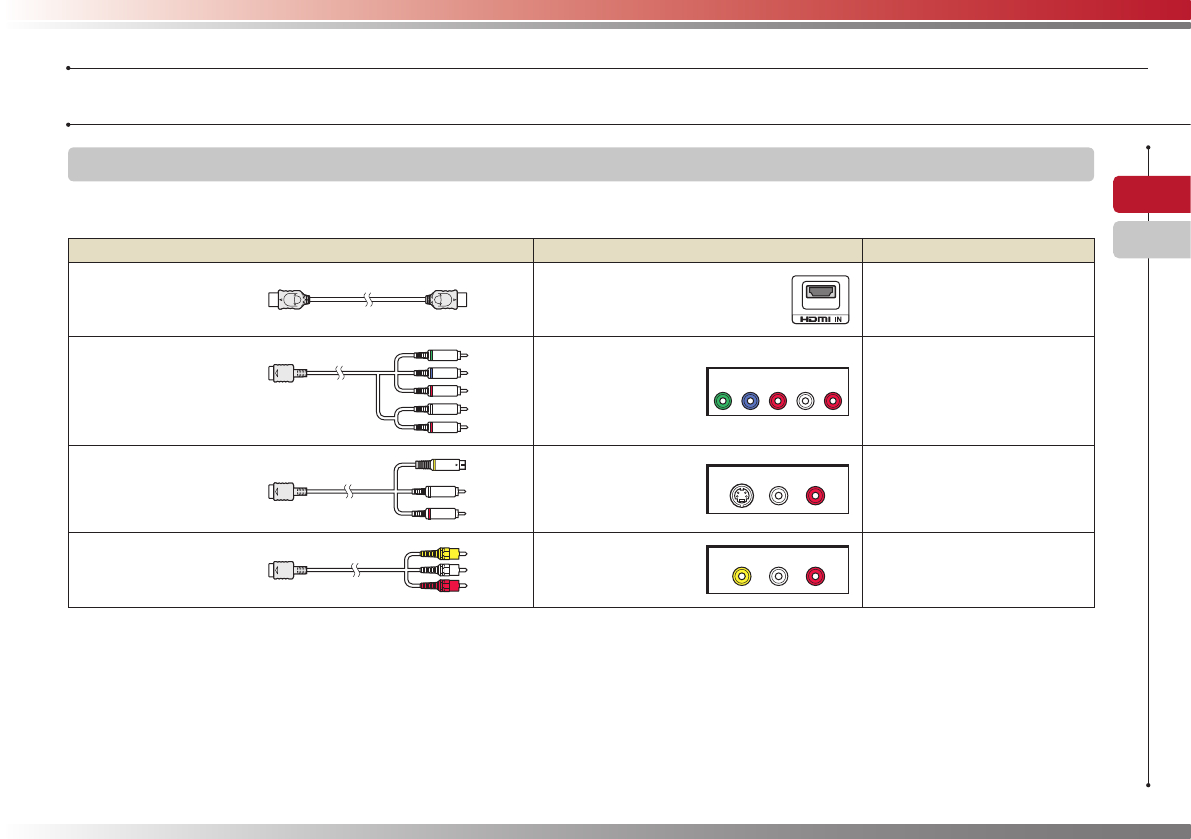Click the rightmost red jack in component panel
The height and width of the screenshot is (839, 1191).
(x=832, y=401)
